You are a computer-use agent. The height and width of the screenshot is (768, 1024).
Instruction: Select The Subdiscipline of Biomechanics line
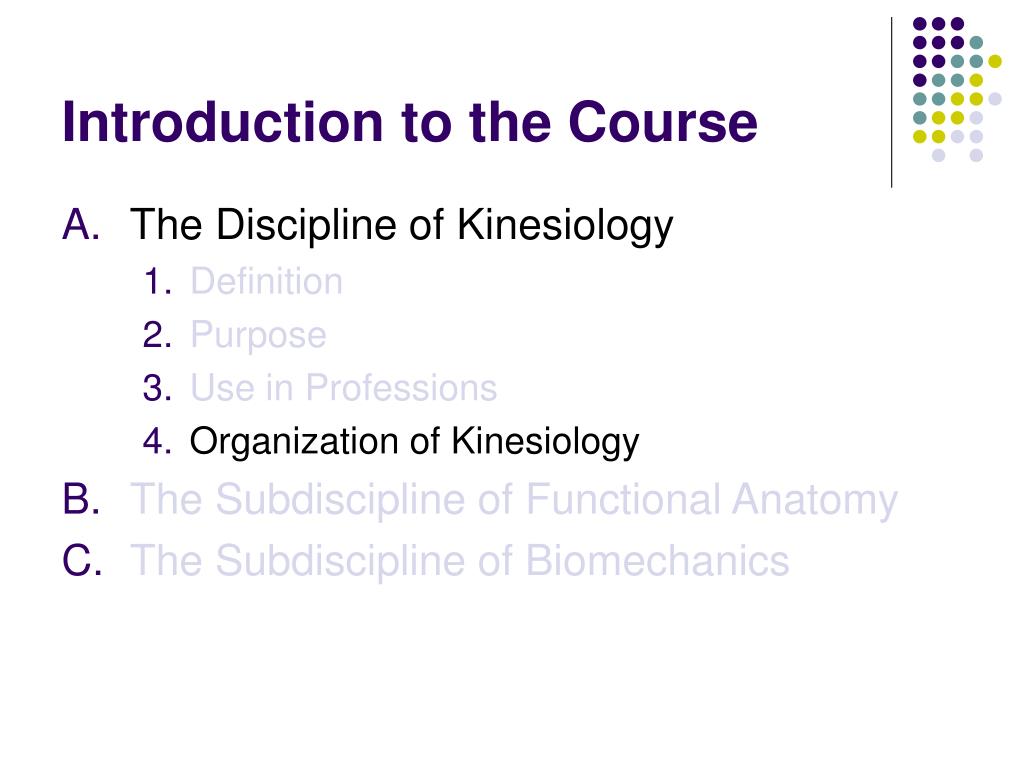click(460, 561)
